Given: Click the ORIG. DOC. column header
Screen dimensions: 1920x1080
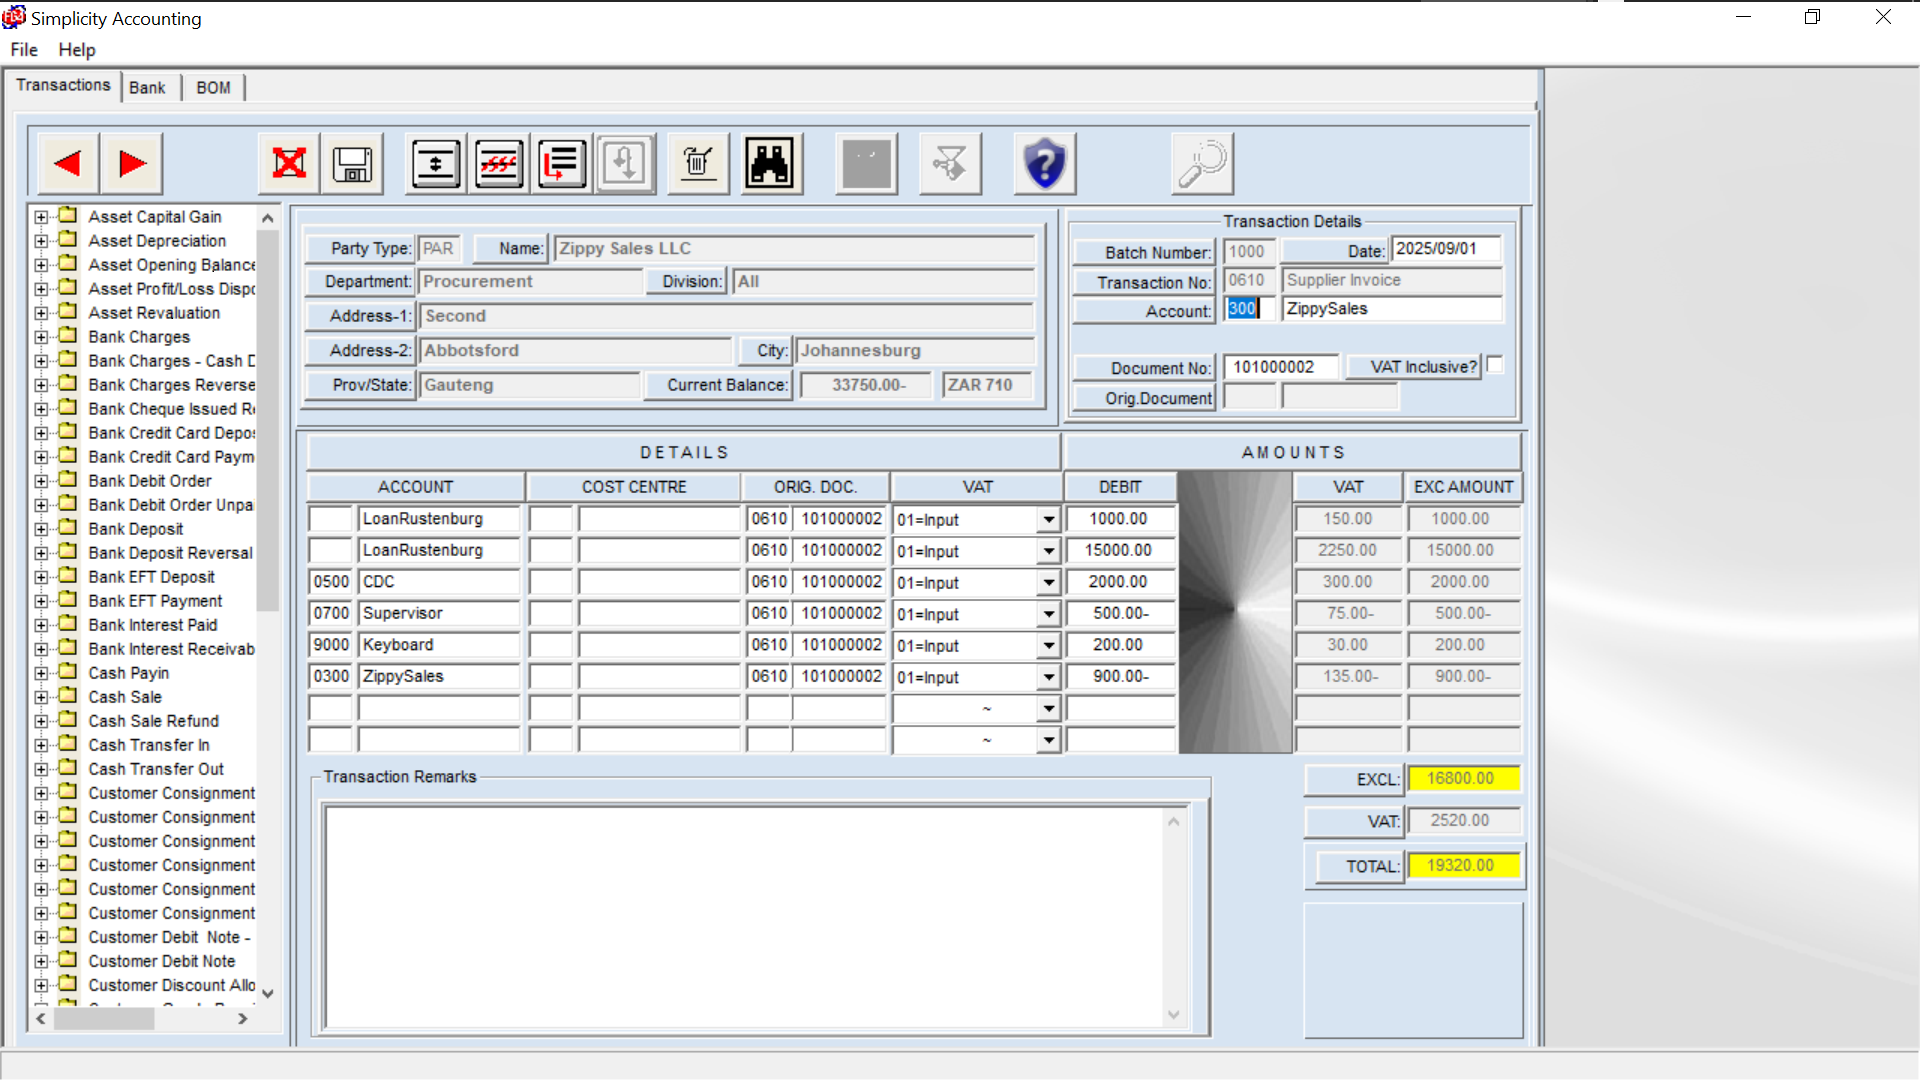Looking at the screenshot, I should click(815, 487).
